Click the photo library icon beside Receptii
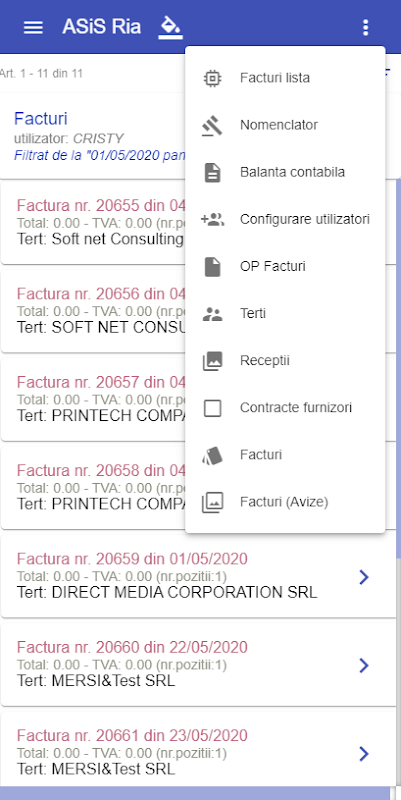The height and width of the screenshot is (800, 401). point(212,361)
